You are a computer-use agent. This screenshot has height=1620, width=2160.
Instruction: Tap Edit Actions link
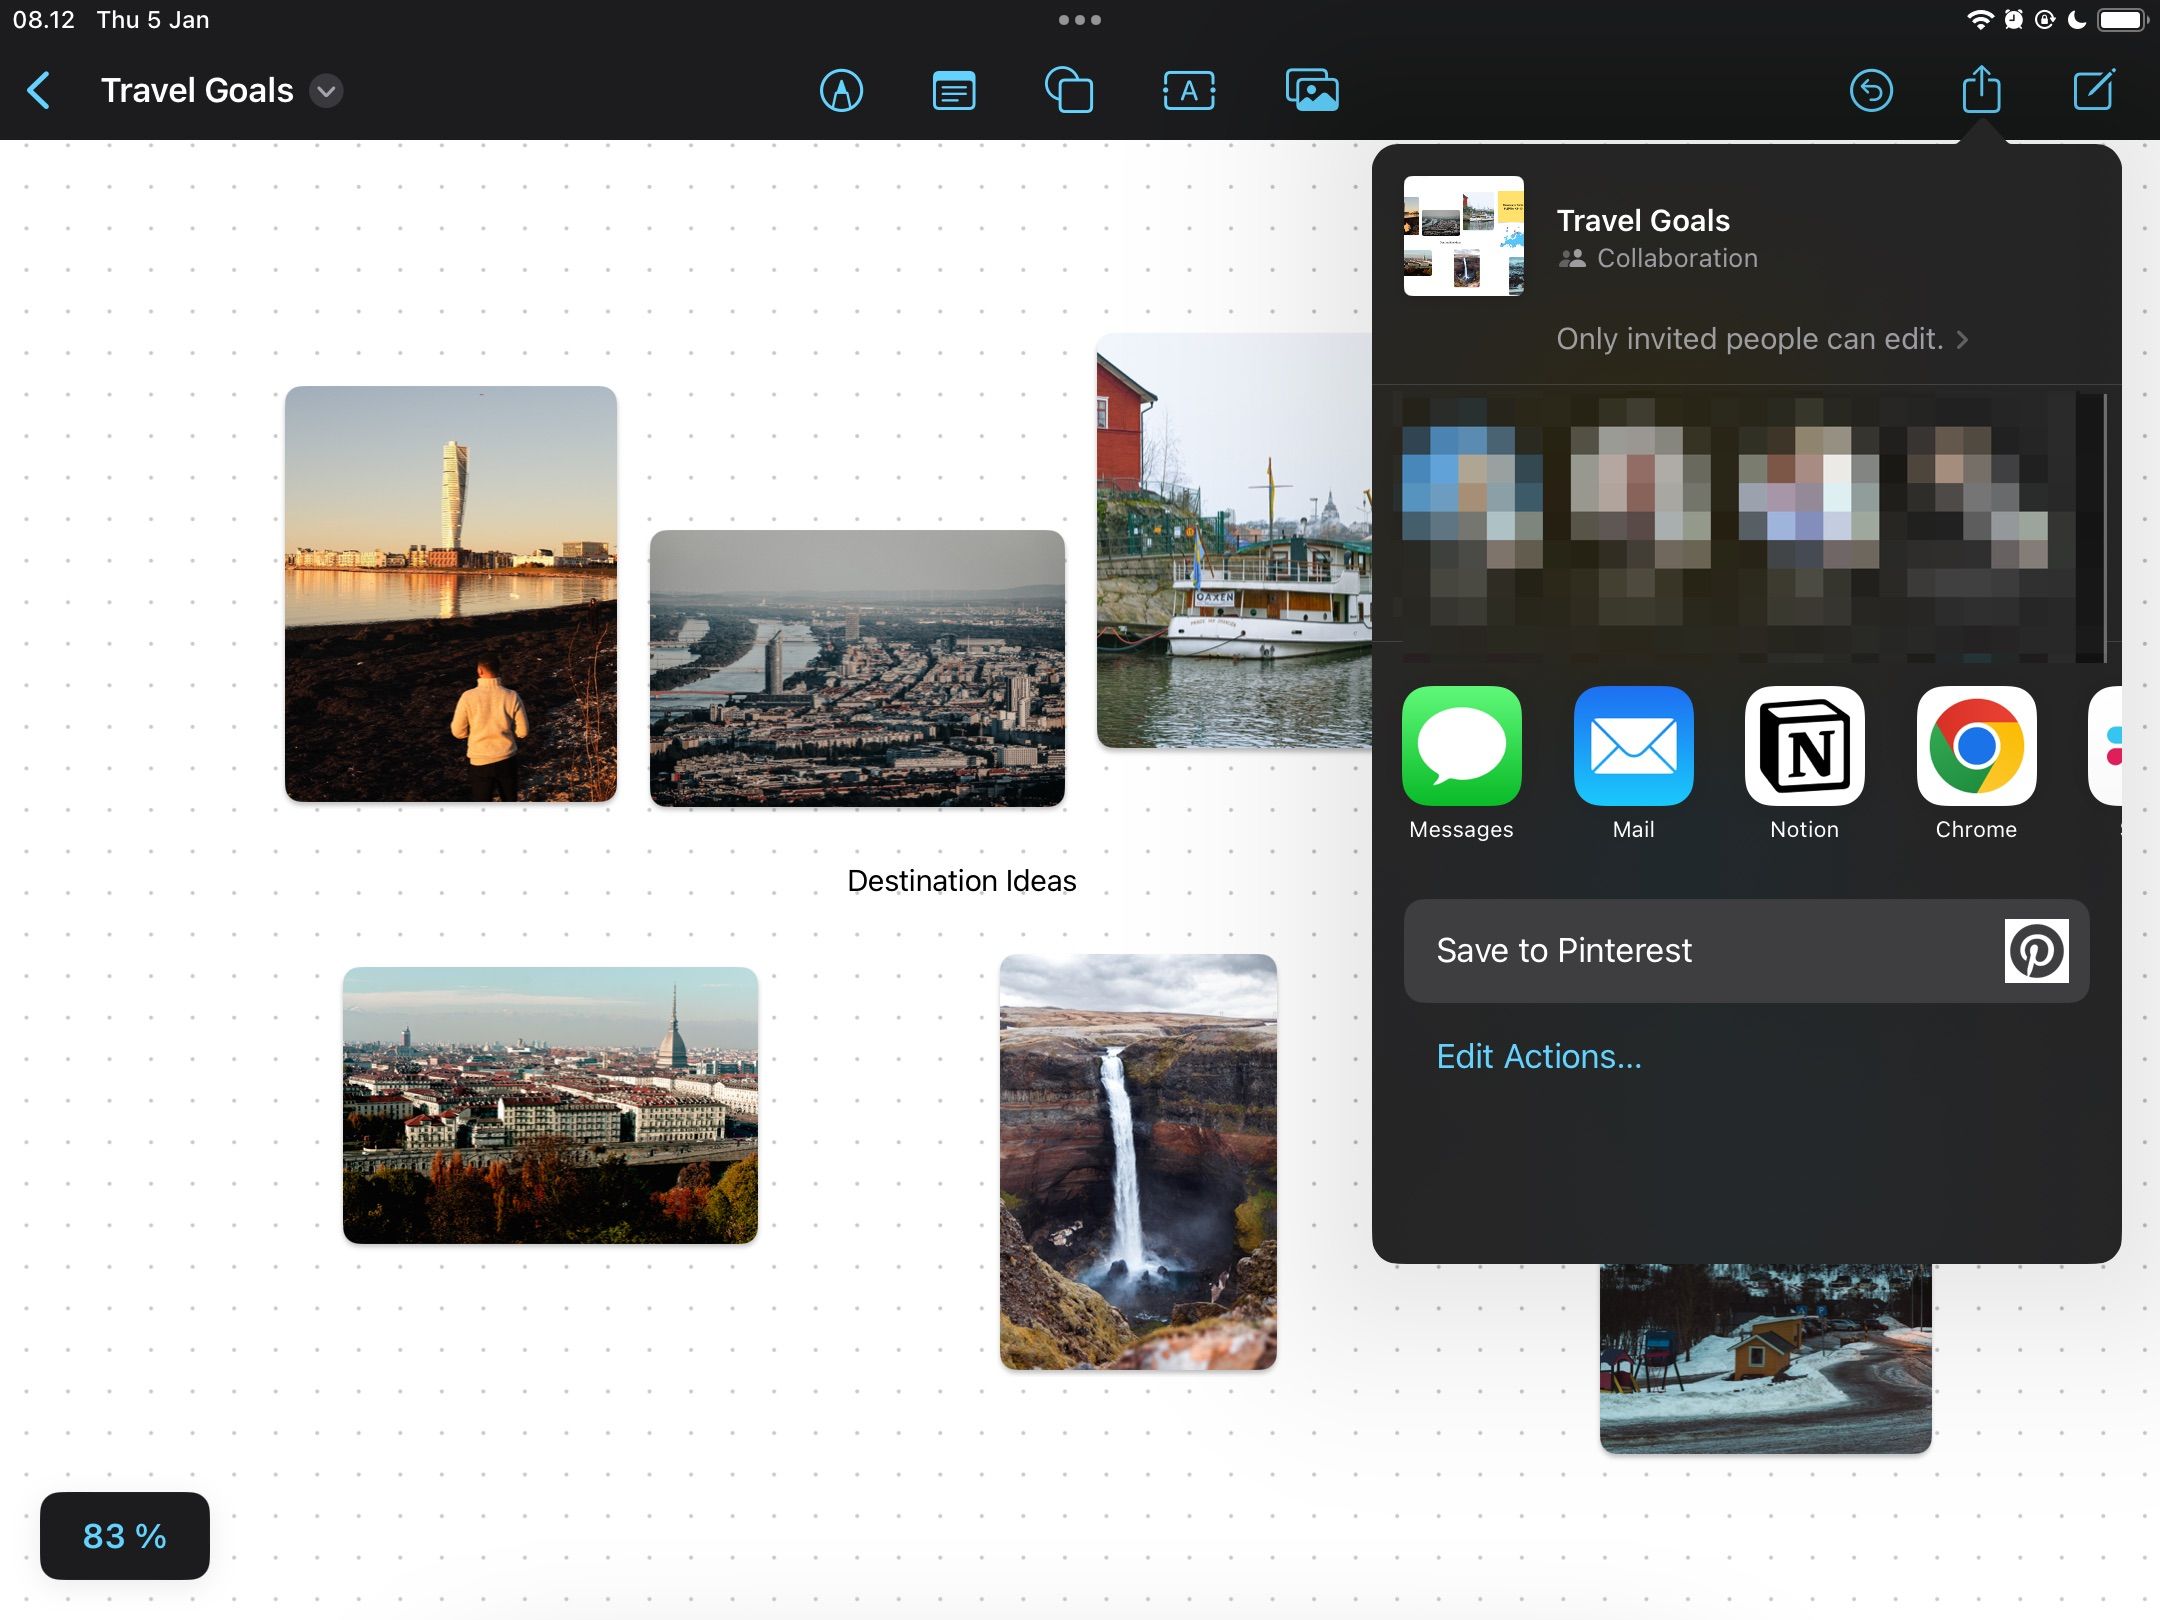point(1538,1056)
